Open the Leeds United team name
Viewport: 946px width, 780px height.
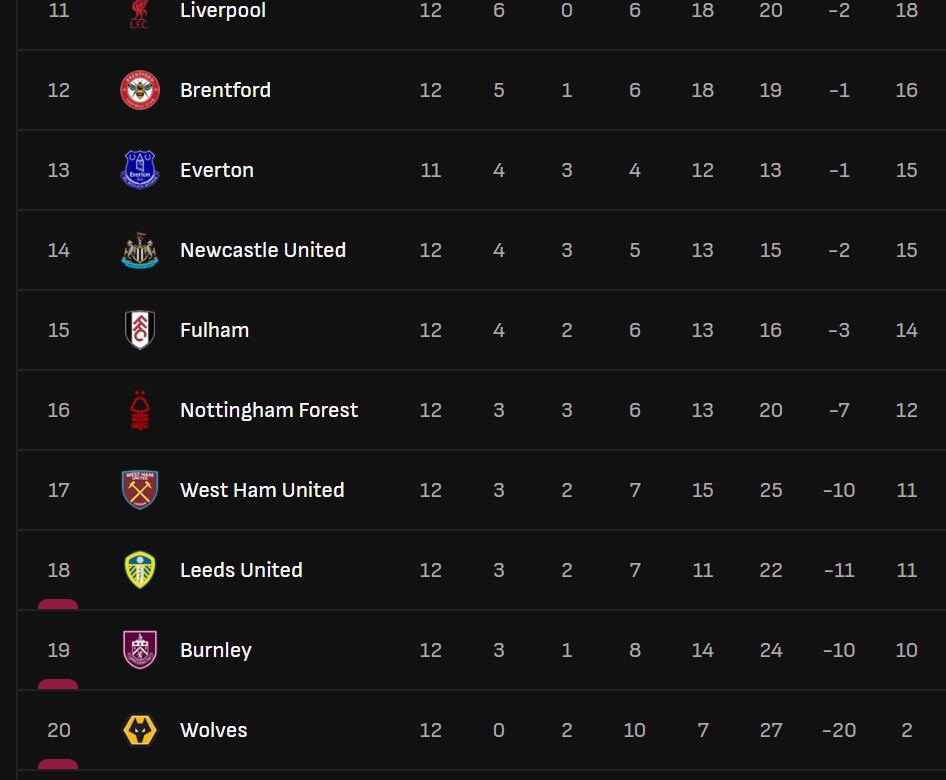(240, 570)
